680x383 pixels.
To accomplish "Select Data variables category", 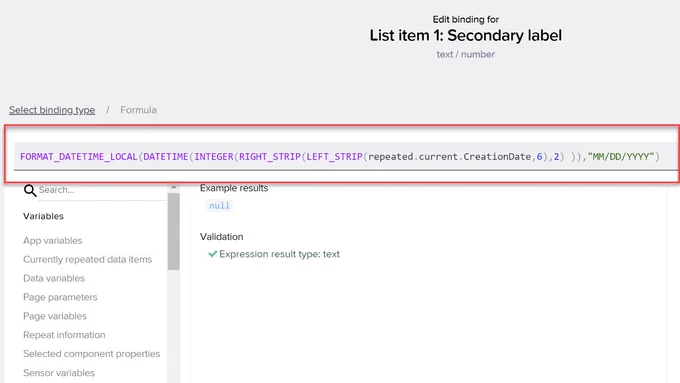I will pos(54,278).
